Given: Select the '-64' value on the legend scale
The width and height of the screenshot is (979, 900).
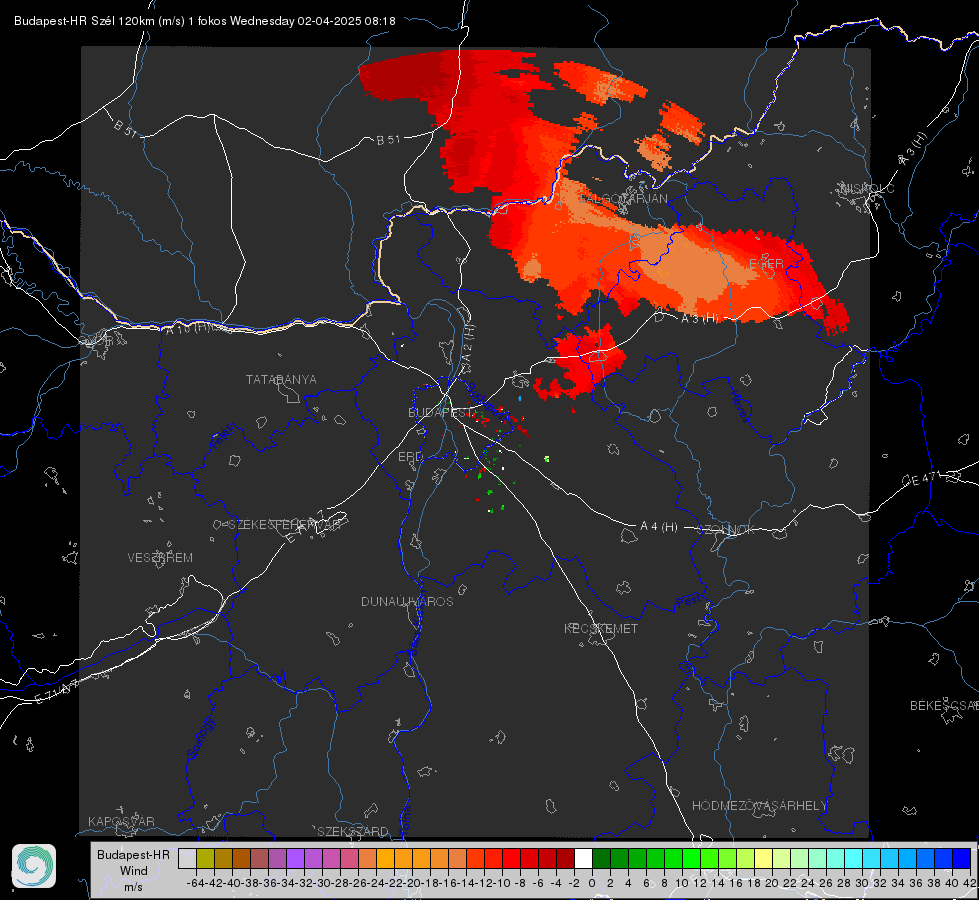Looking at the screenshot, I should pyautogui.click(x=195, y=883).
